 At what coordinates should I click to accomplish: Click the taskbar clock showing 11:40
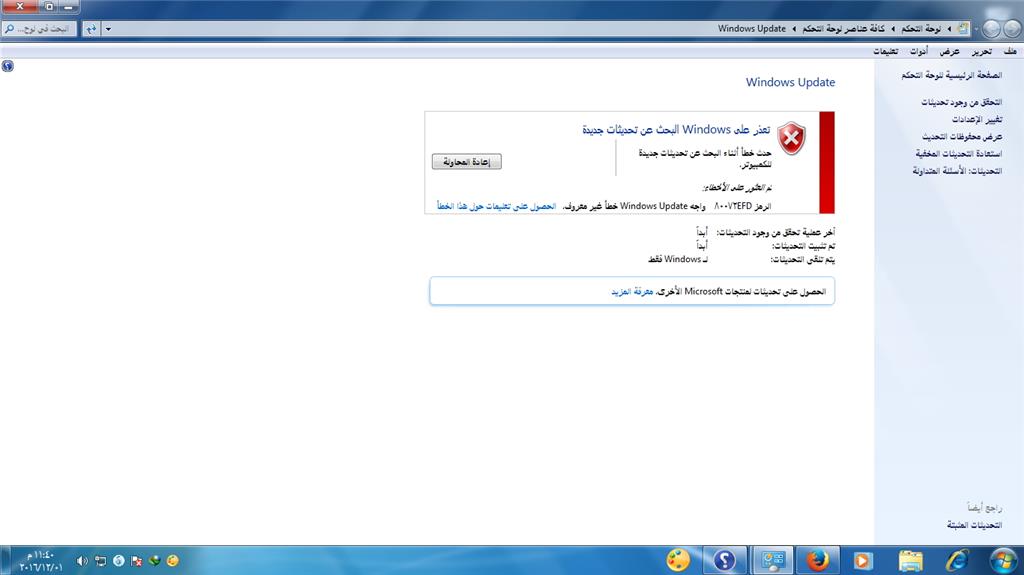click(x=40, y=561)
